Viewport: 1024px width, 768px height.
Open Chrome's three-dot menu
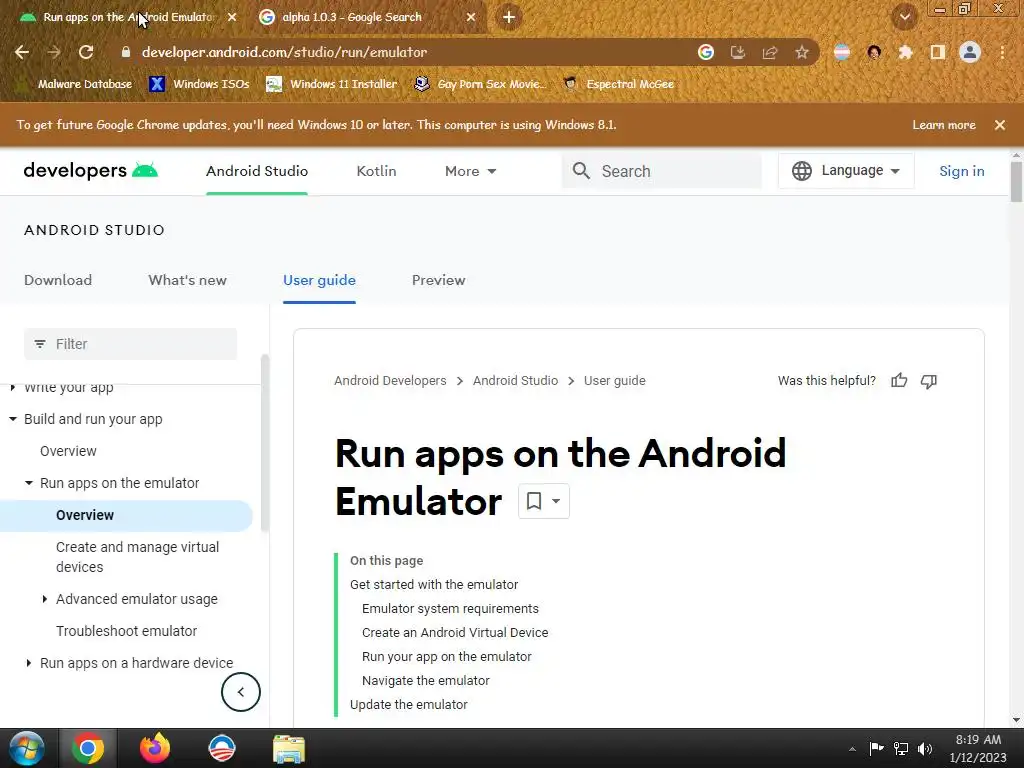pyautogui.click(x=1002, y=52)
